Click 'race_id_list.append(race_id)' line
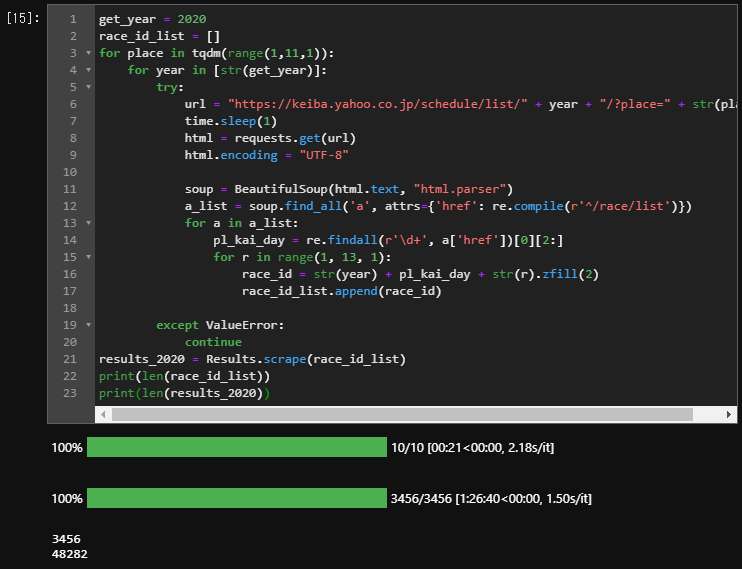 click(342, 291)
